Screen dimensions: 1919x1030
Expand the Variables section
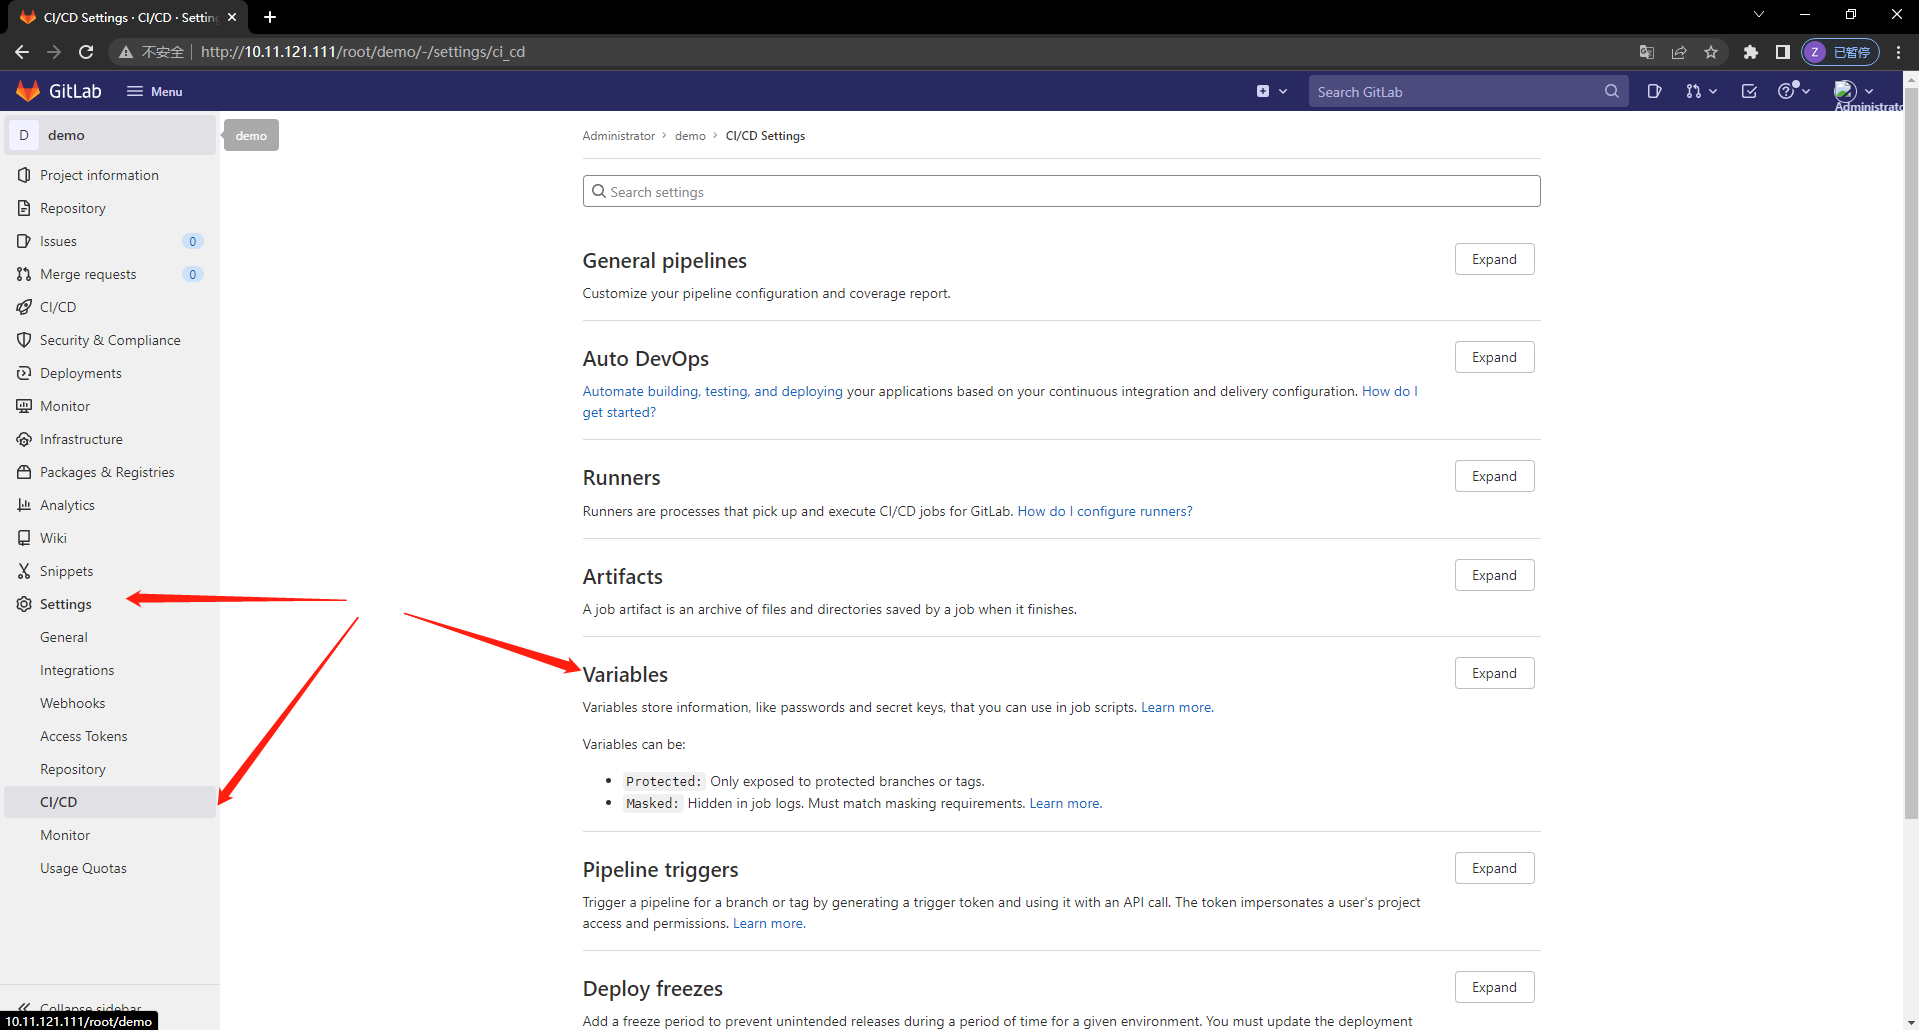[x=1494, y=673]
